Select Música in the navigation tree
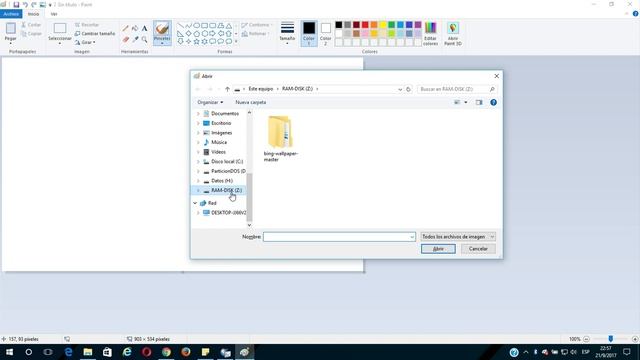 click(x=219, y=142)
